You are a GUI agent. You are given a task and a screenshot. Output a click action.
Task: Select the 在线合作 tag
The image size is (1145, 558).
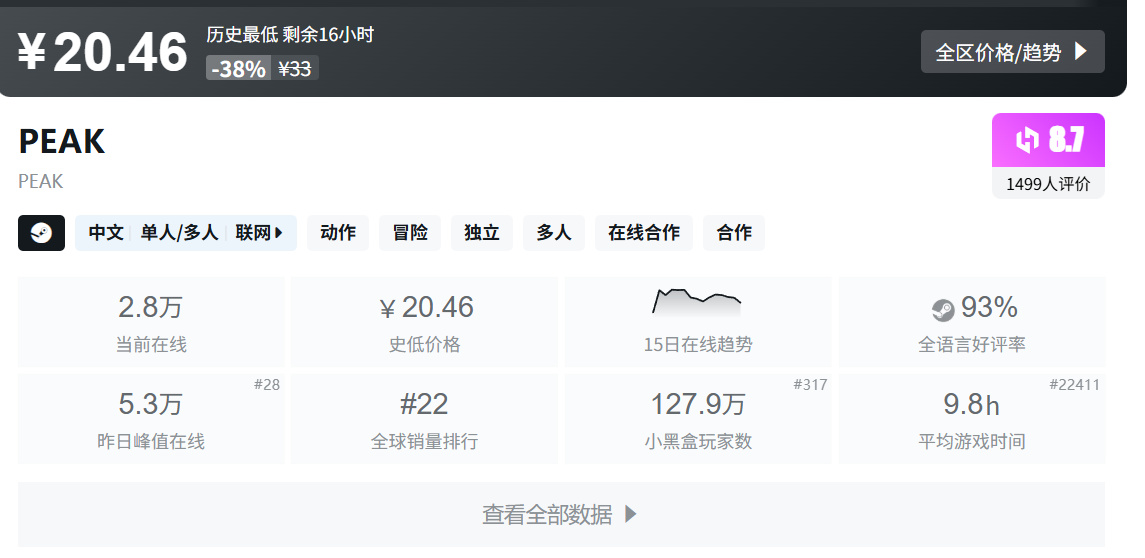(x=643, y=233)
